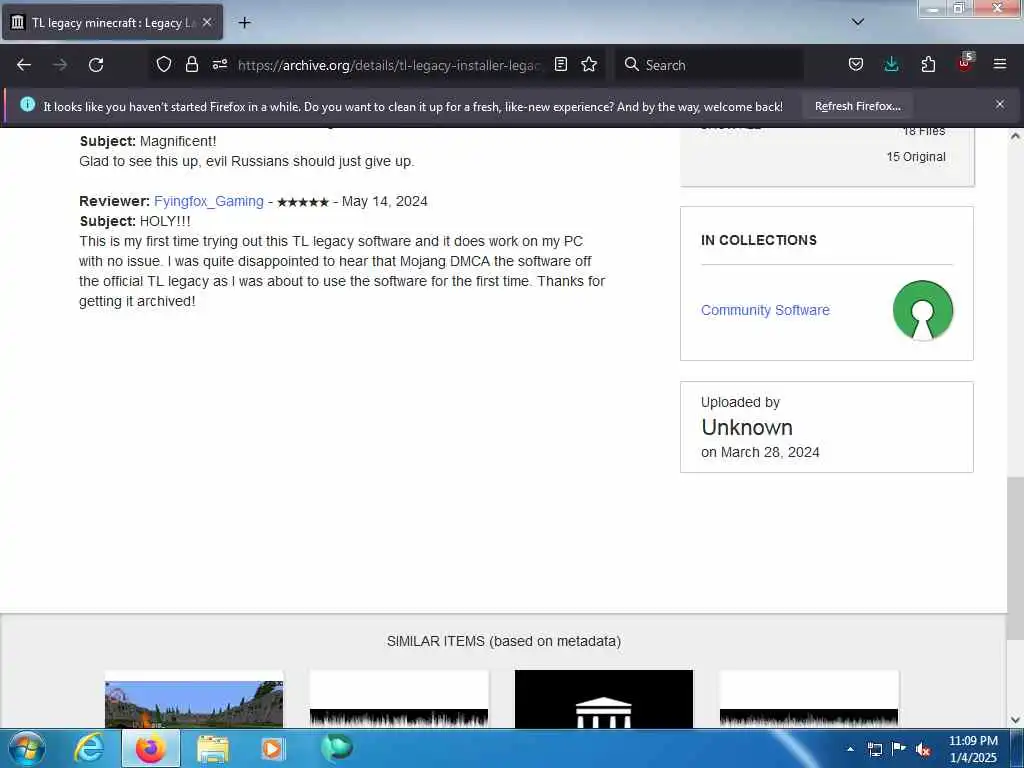Bookmark this page with the star icon

[x=589, y=64]
